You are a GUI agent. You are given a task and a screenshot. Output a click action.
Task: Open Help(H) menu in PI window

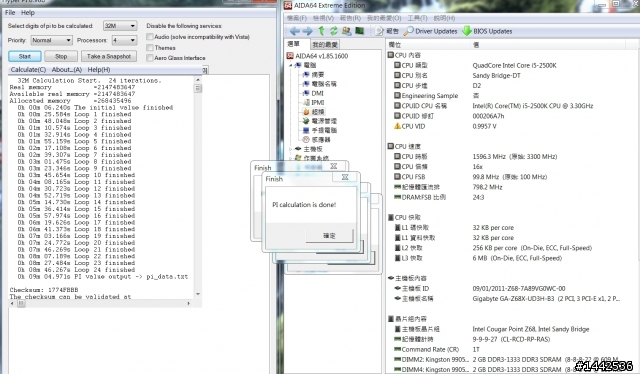99,70
